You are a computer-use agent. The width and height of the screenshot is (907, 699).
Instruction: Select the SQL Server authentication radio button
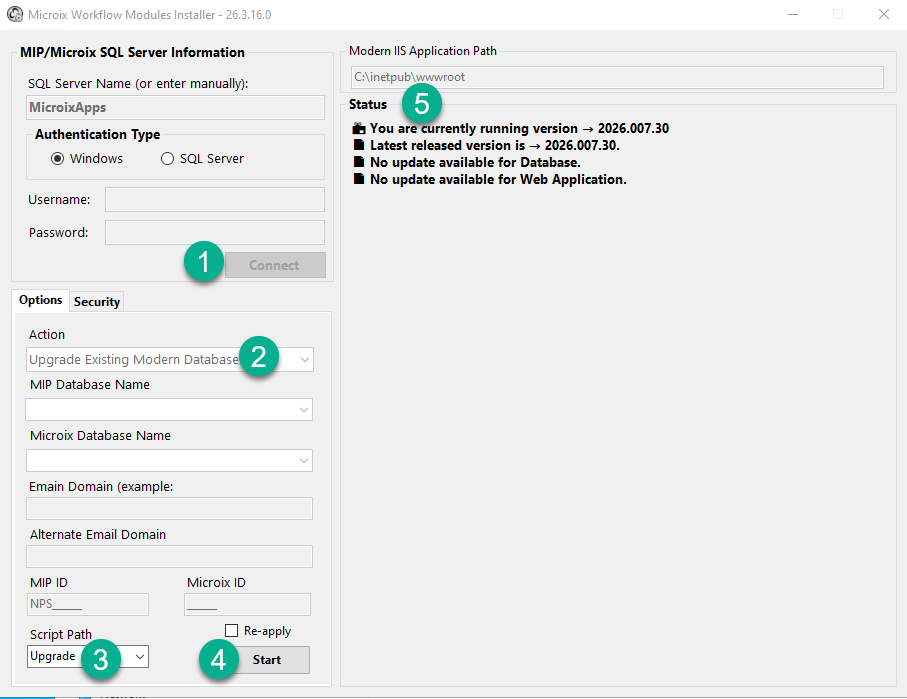point(167,159)
